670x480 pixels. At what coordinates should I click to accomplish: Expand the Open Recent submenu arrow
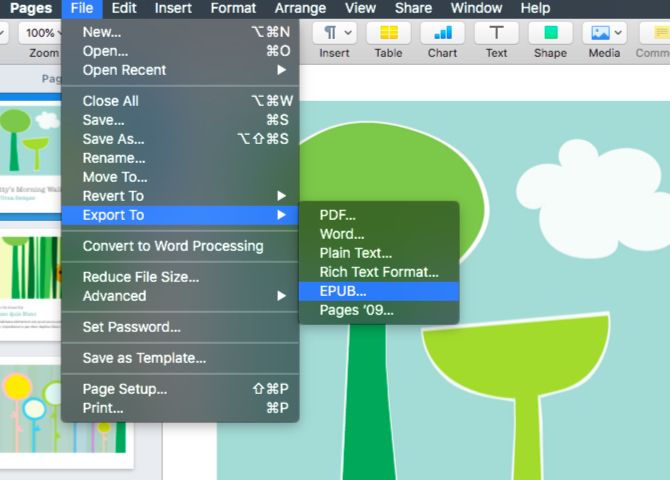(281, 70)
